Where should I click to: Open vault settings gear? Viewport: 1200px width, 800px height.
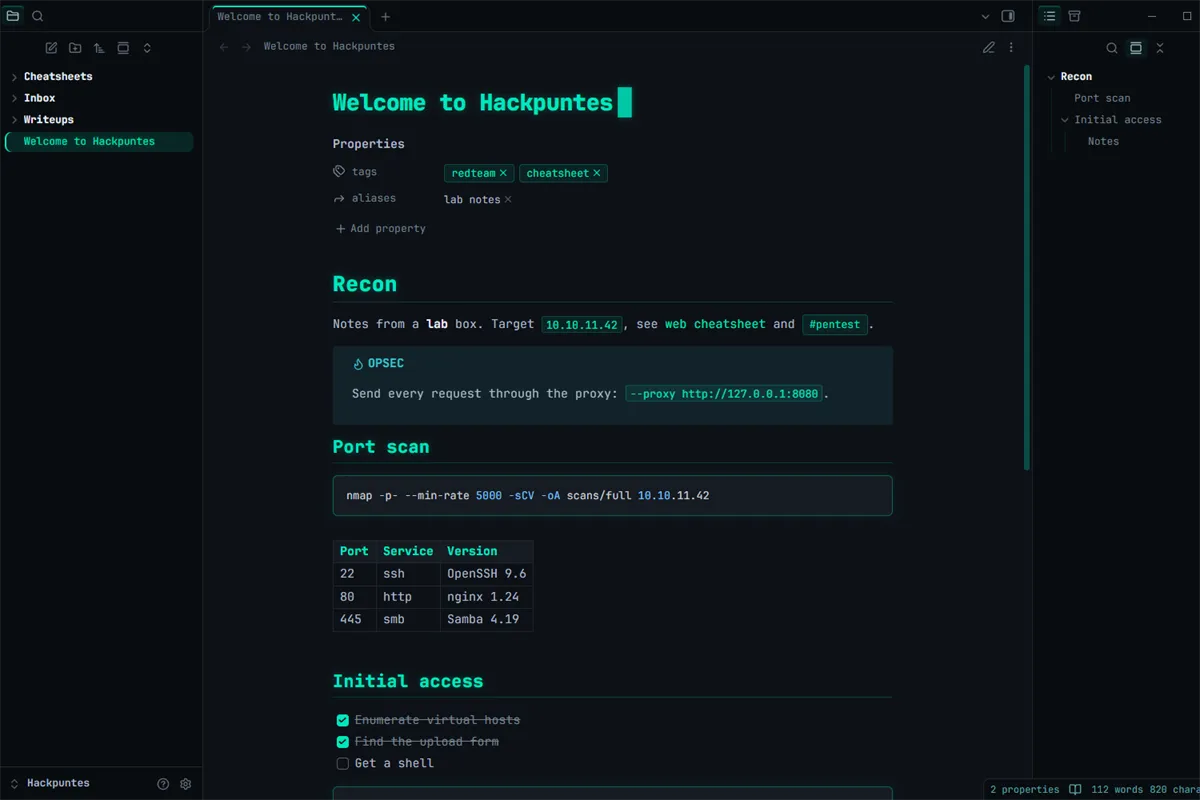(185, 784)
